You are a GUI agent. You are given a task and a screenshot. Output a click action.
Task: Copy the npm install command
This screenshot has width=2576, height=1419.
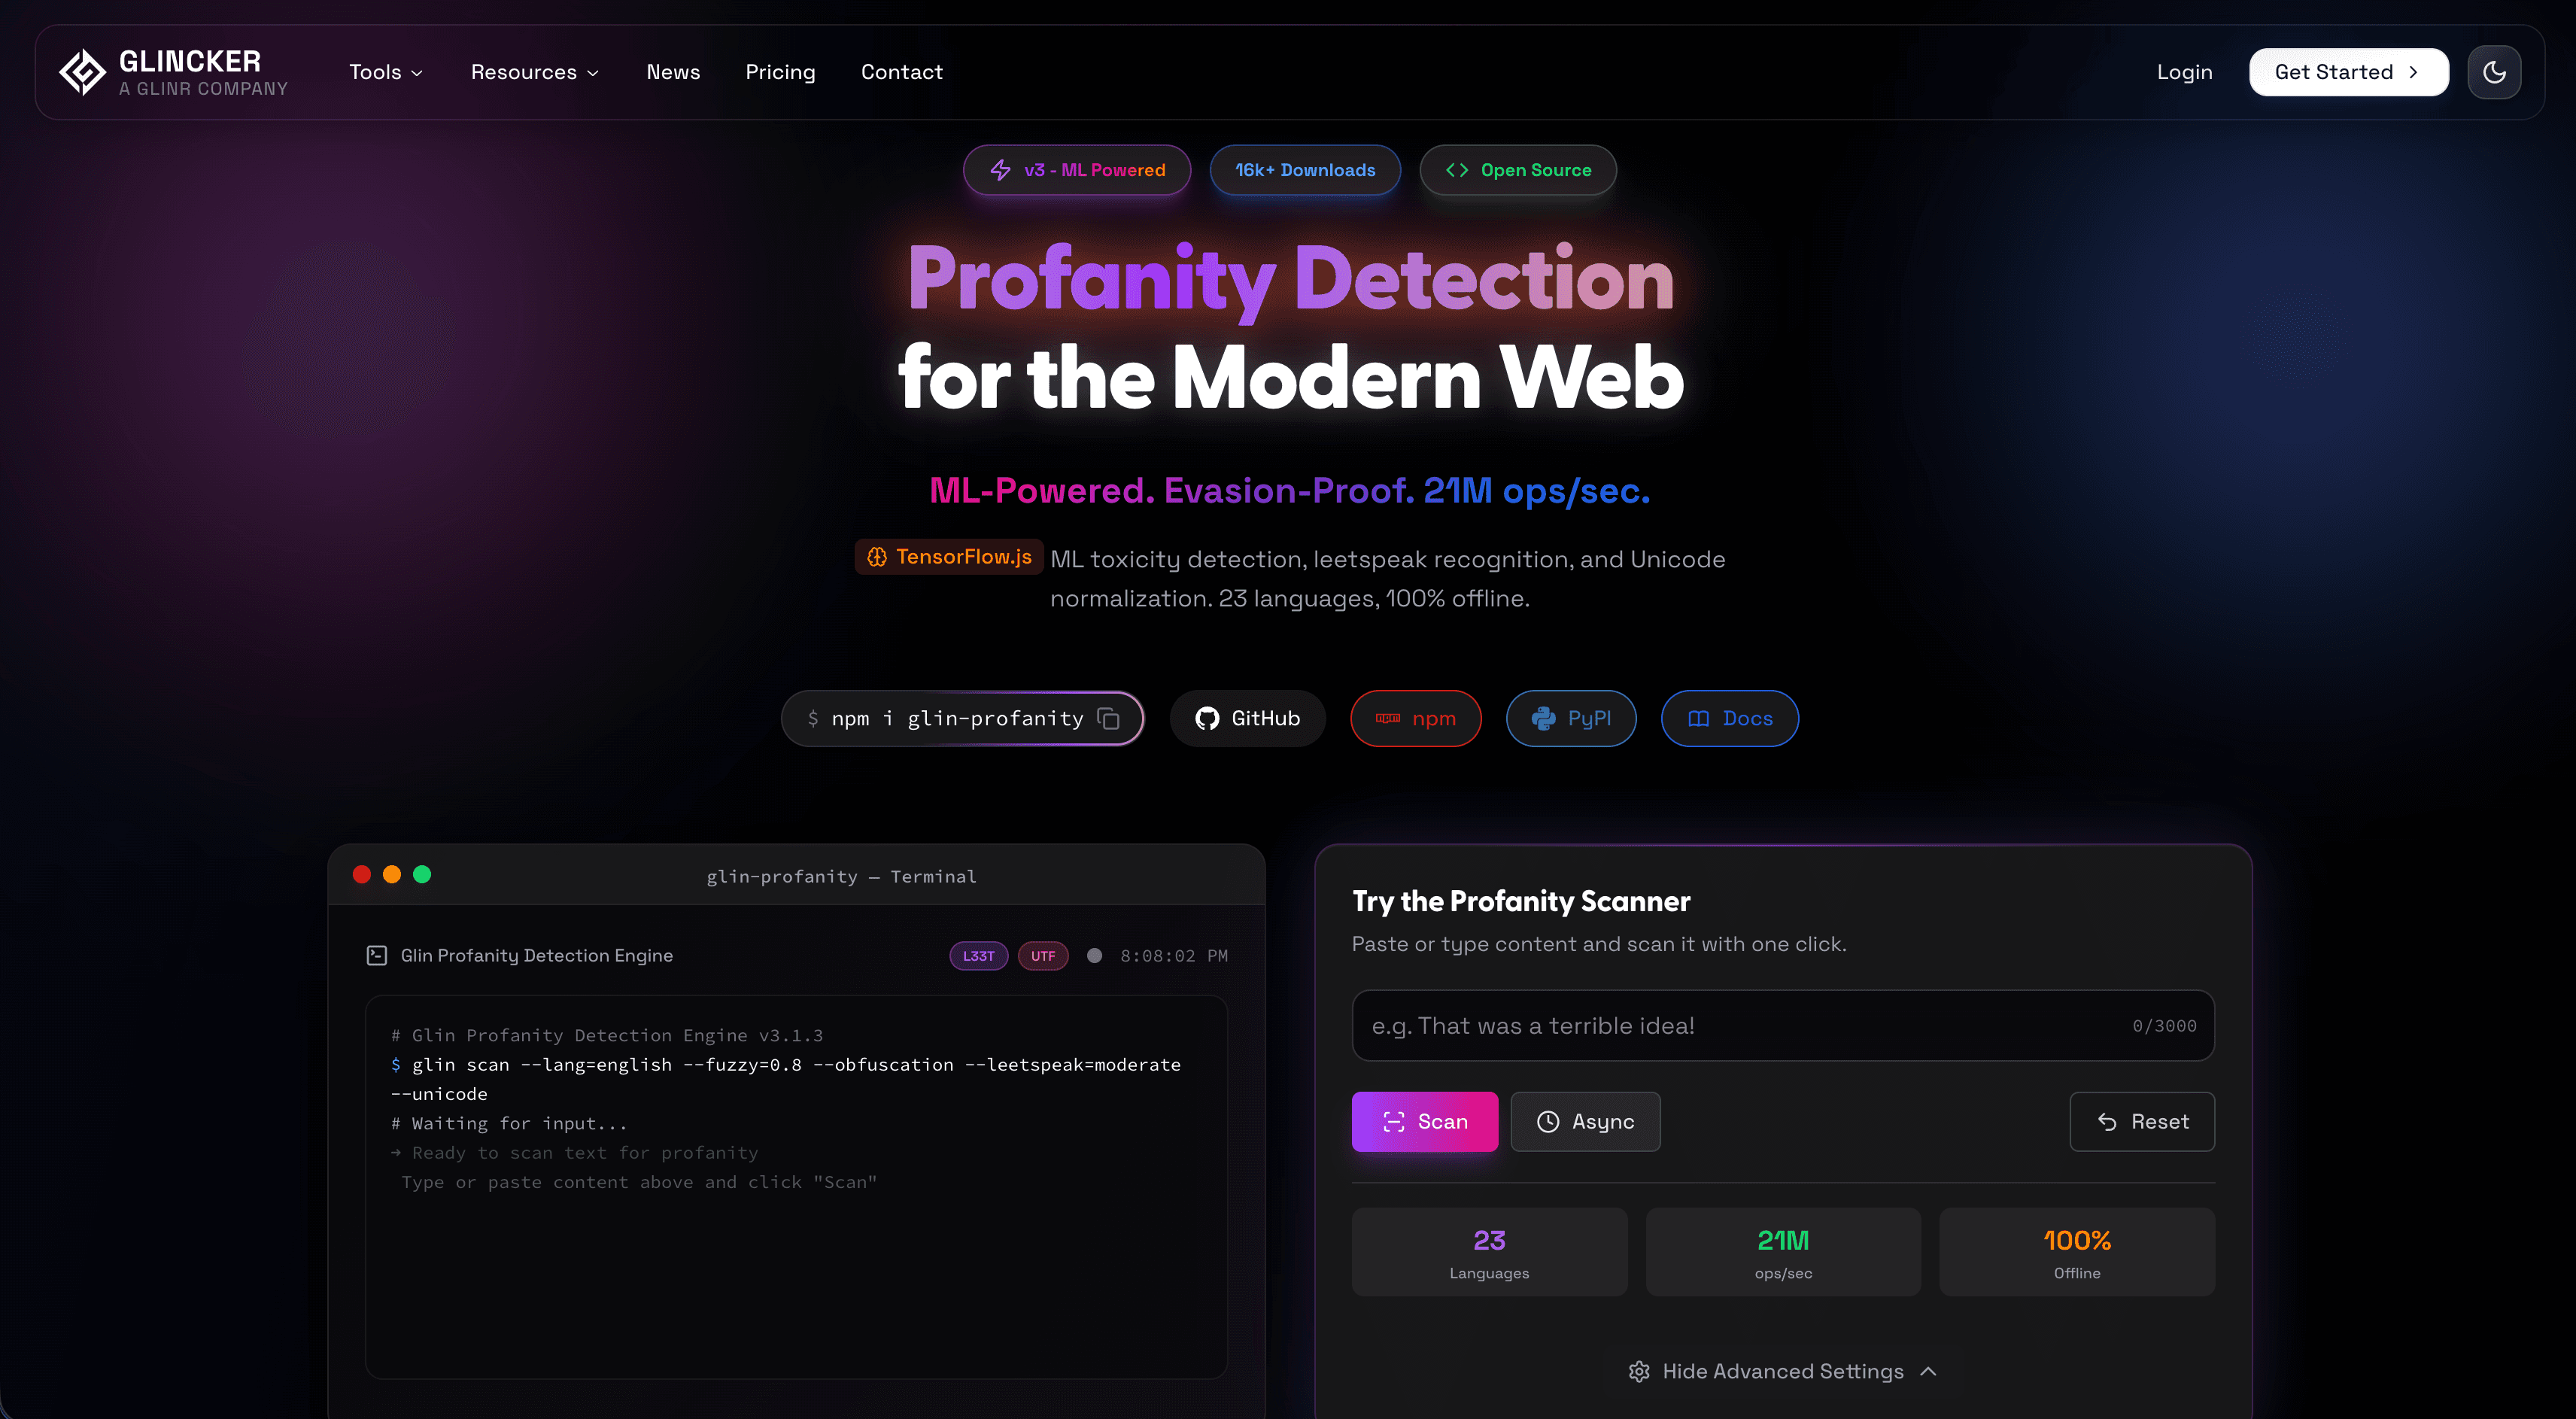tap(1108, 718)
